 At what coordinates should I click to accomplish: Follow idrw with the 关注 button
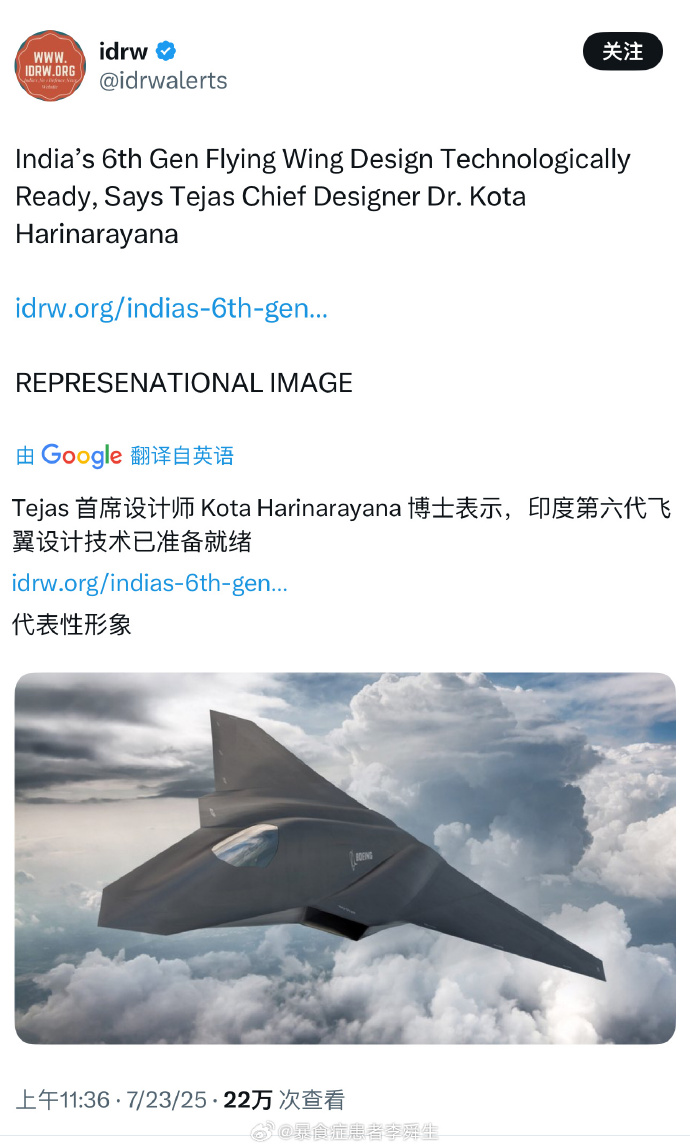(x=623, y=52)
